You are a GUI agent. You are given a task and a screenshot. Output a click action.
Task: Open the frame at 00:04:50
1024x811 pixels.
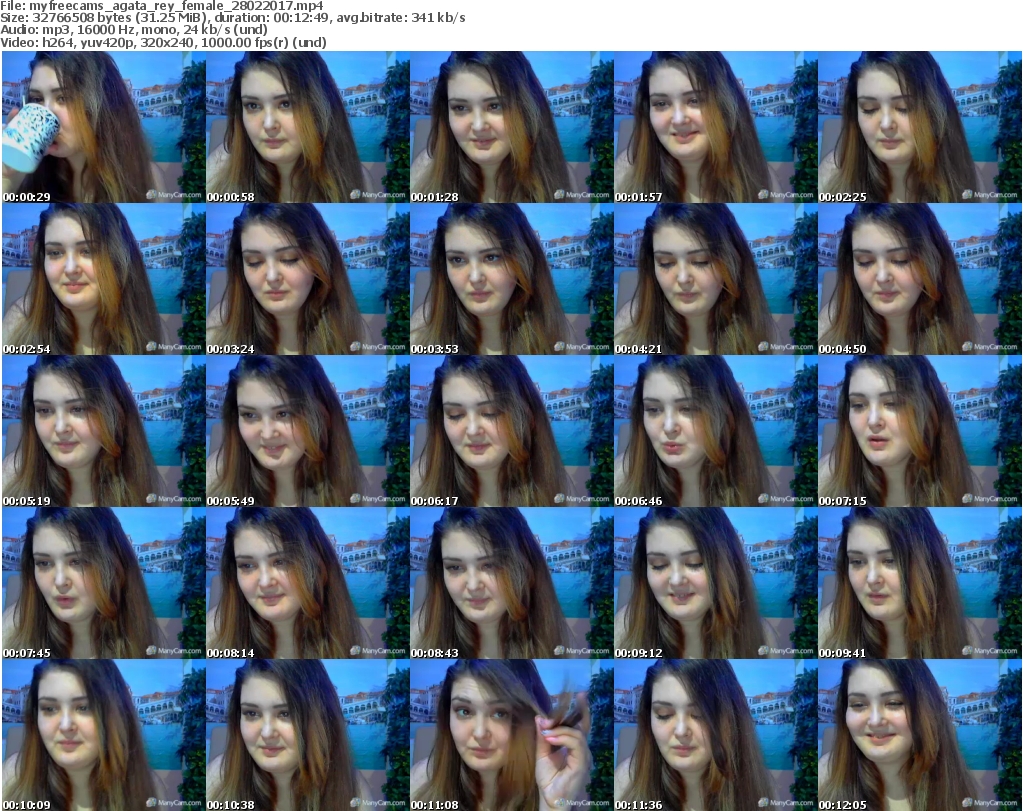pos(920,279)
